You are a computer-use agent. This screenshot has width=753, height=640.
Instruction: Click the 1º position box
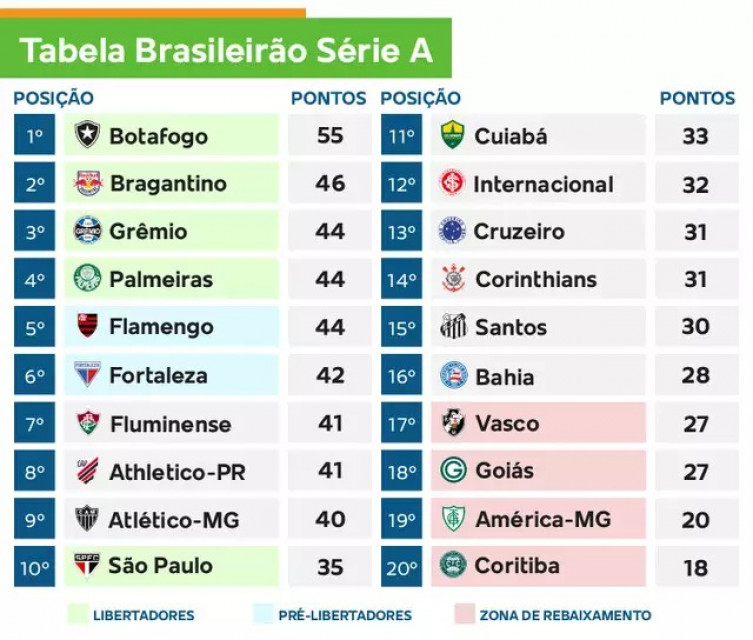point(35,134)
